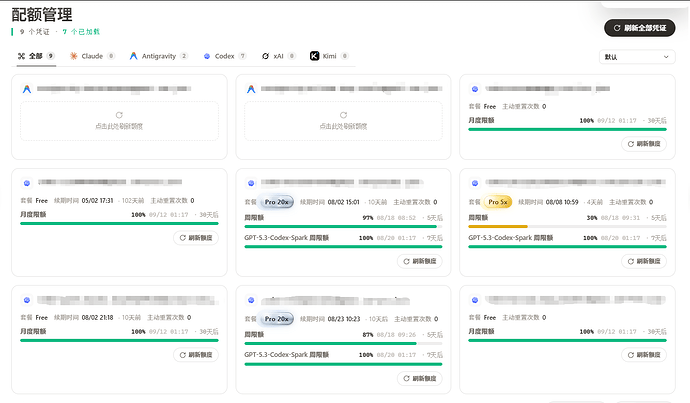Open the Kimi tab
Viewport: 690px width, 403px height.
click(x=329, y=56)
